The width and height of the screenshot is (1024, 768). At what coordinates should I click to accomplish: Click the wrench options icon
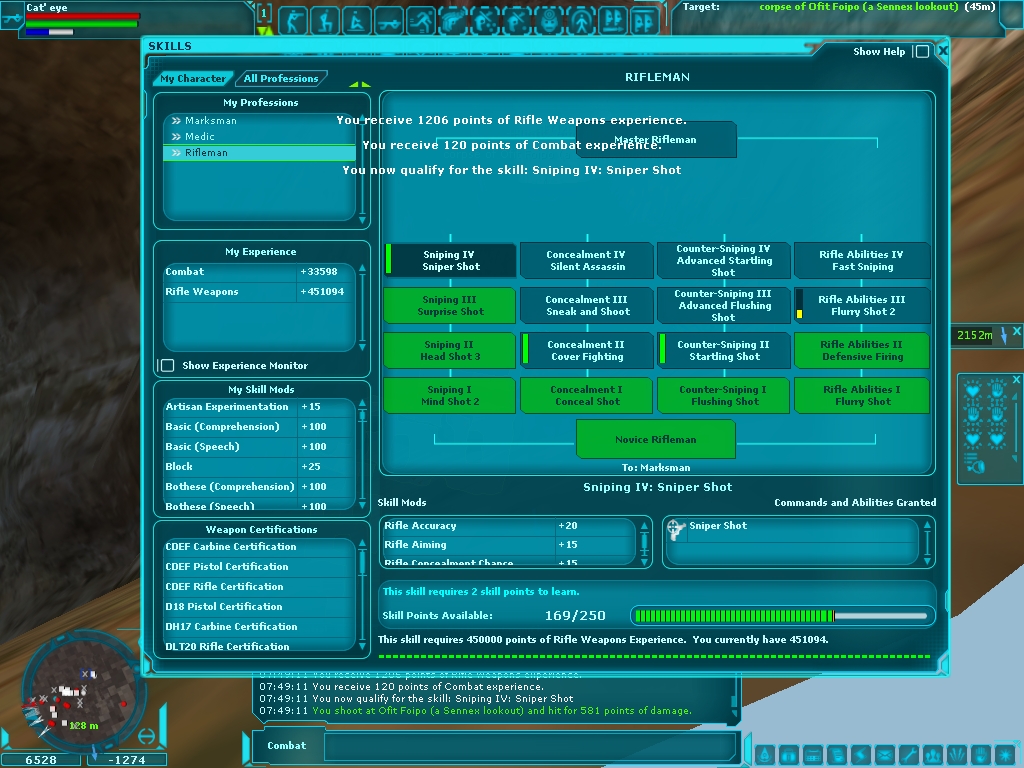pos(909,755)
